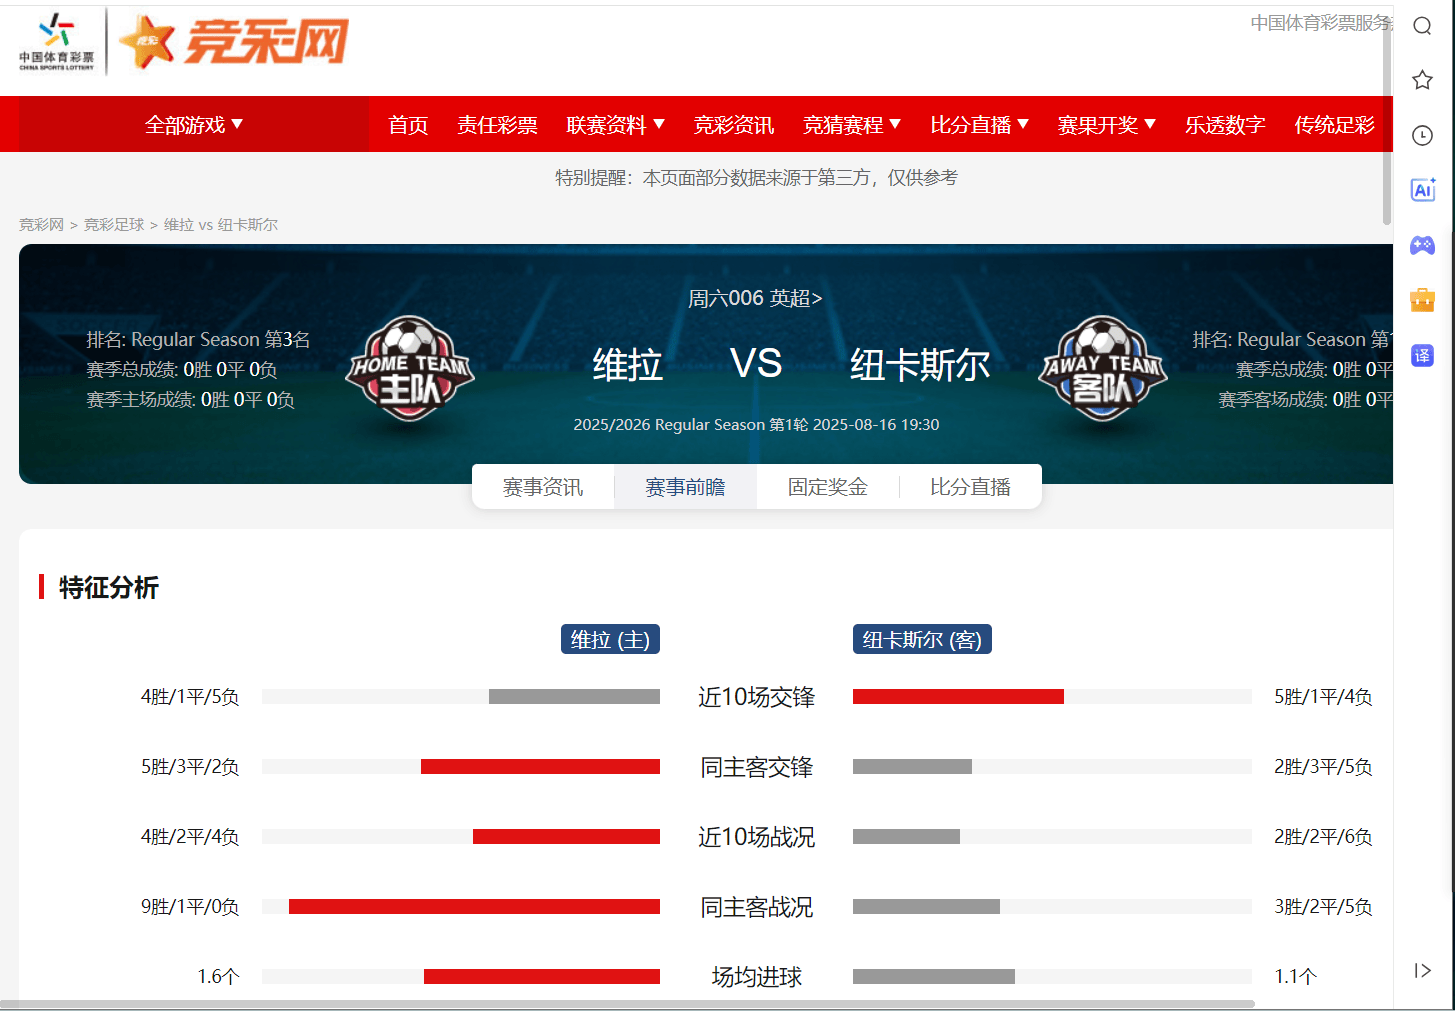This screenshot has height=1011, width=1455.
Task: Switch to the 赛事资讯 tab
Action: (543, 487)
